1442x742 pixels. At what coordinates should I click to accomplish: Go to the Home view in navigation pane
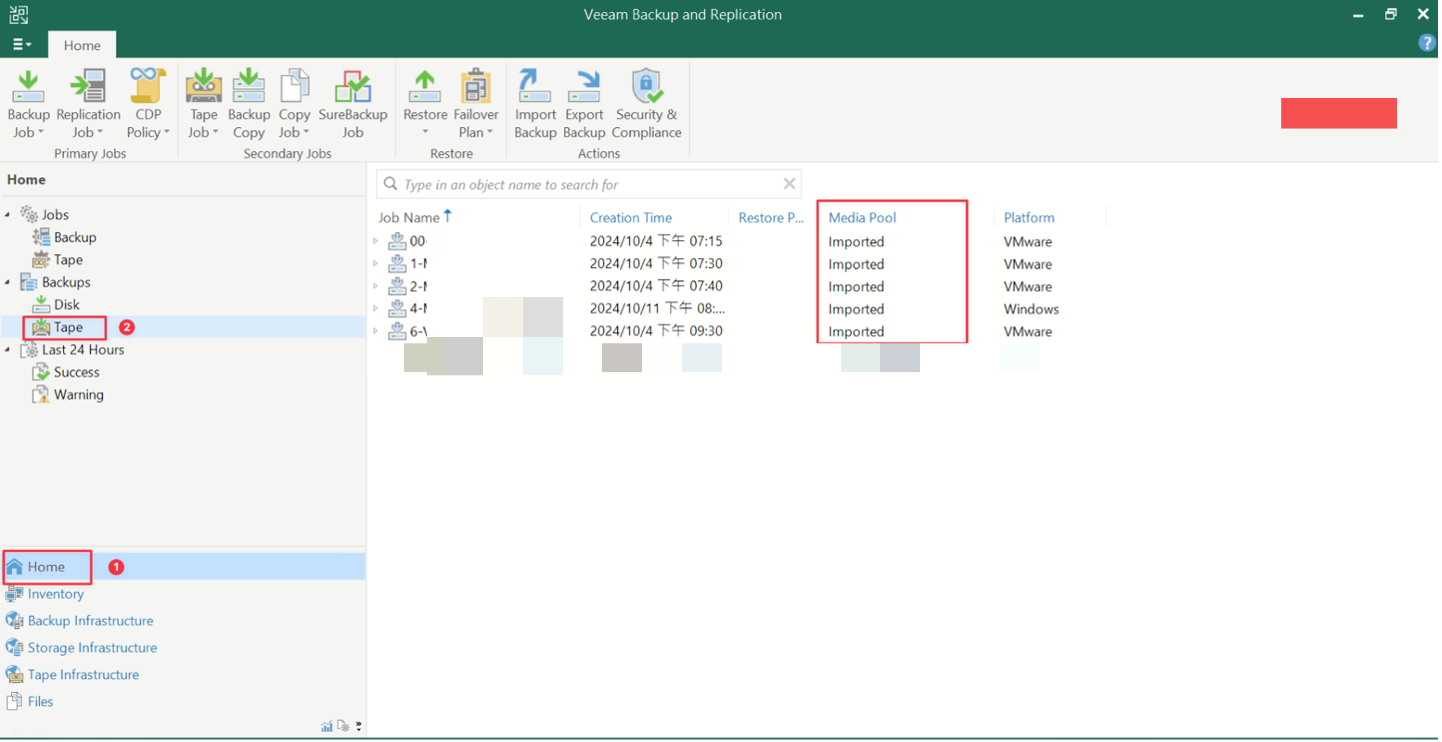183,567
